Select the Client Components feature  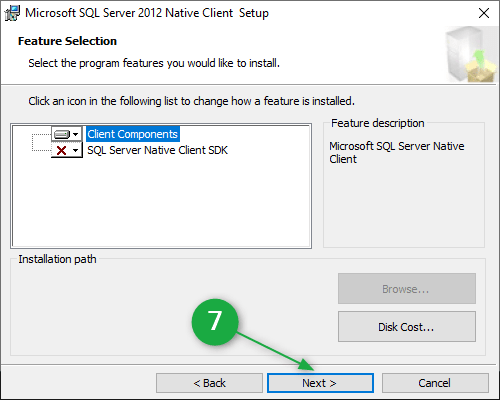[133, 134]
